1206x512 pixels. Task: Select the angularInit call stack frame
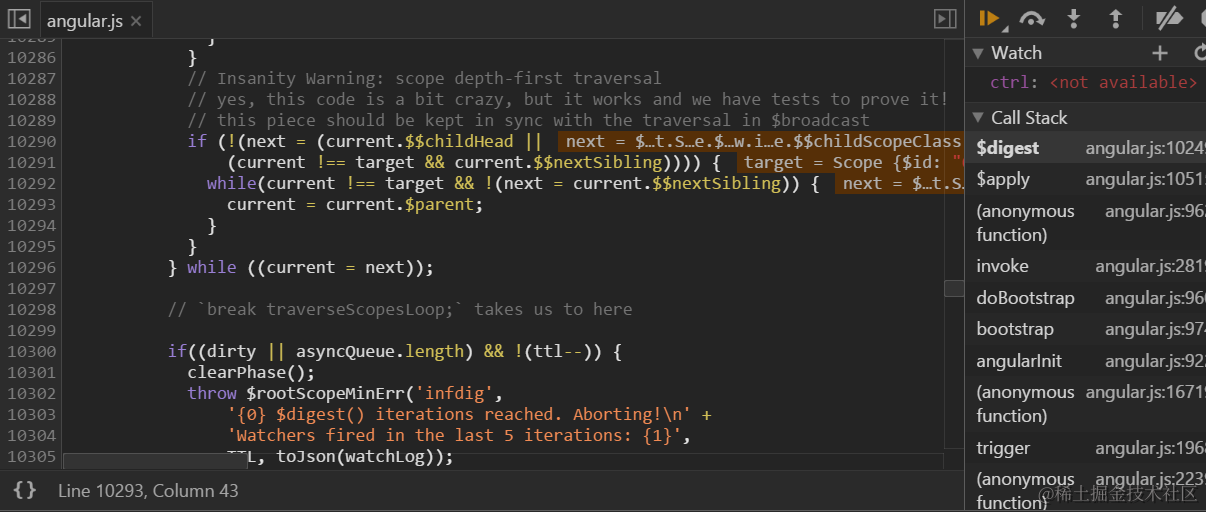[x=1085, y=361]
